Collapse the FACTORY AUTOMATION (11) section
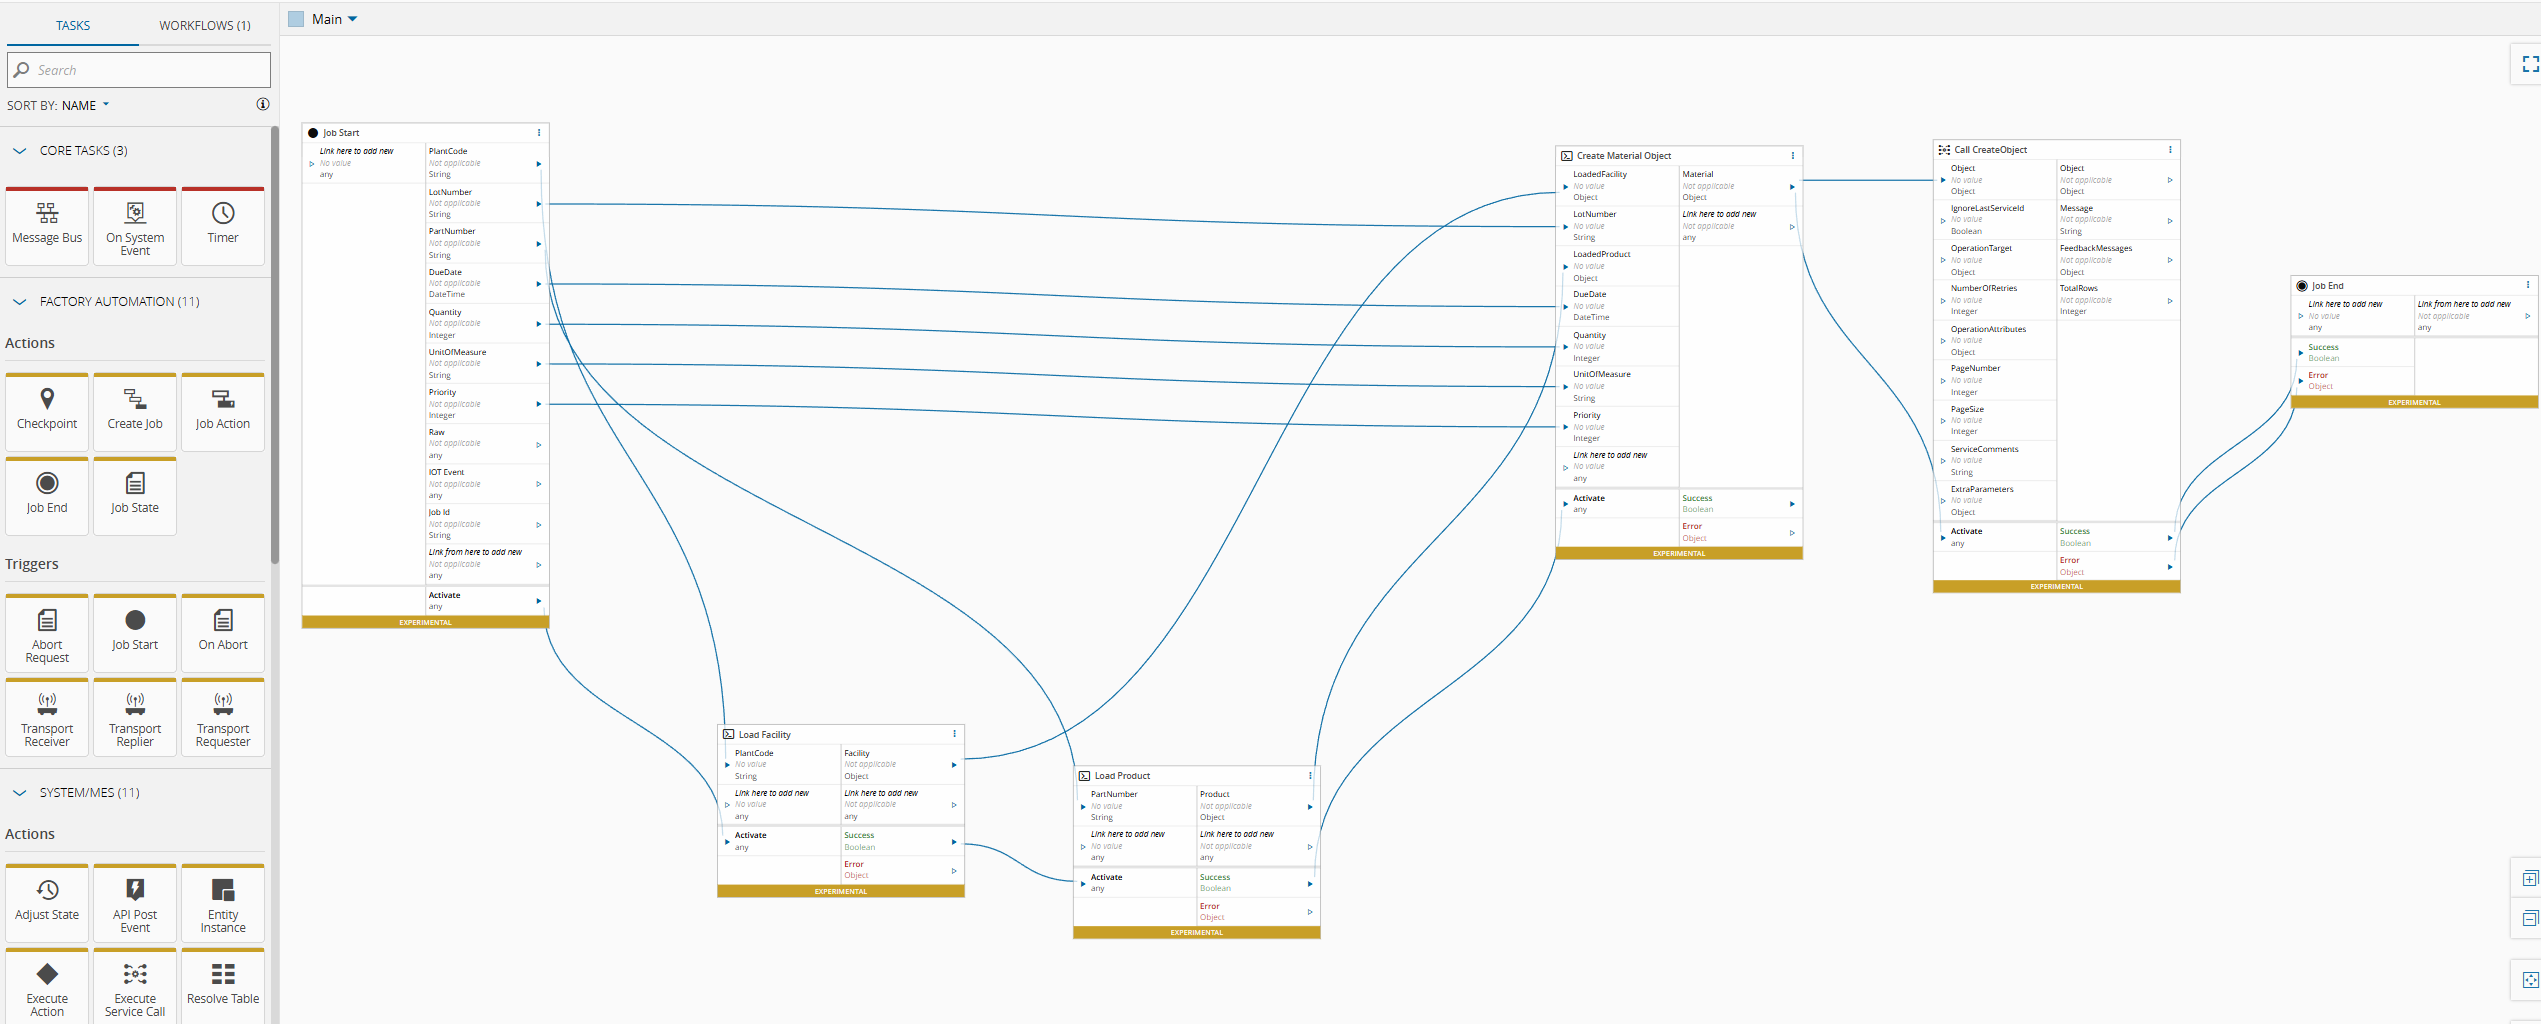 (x=19, y=302)
